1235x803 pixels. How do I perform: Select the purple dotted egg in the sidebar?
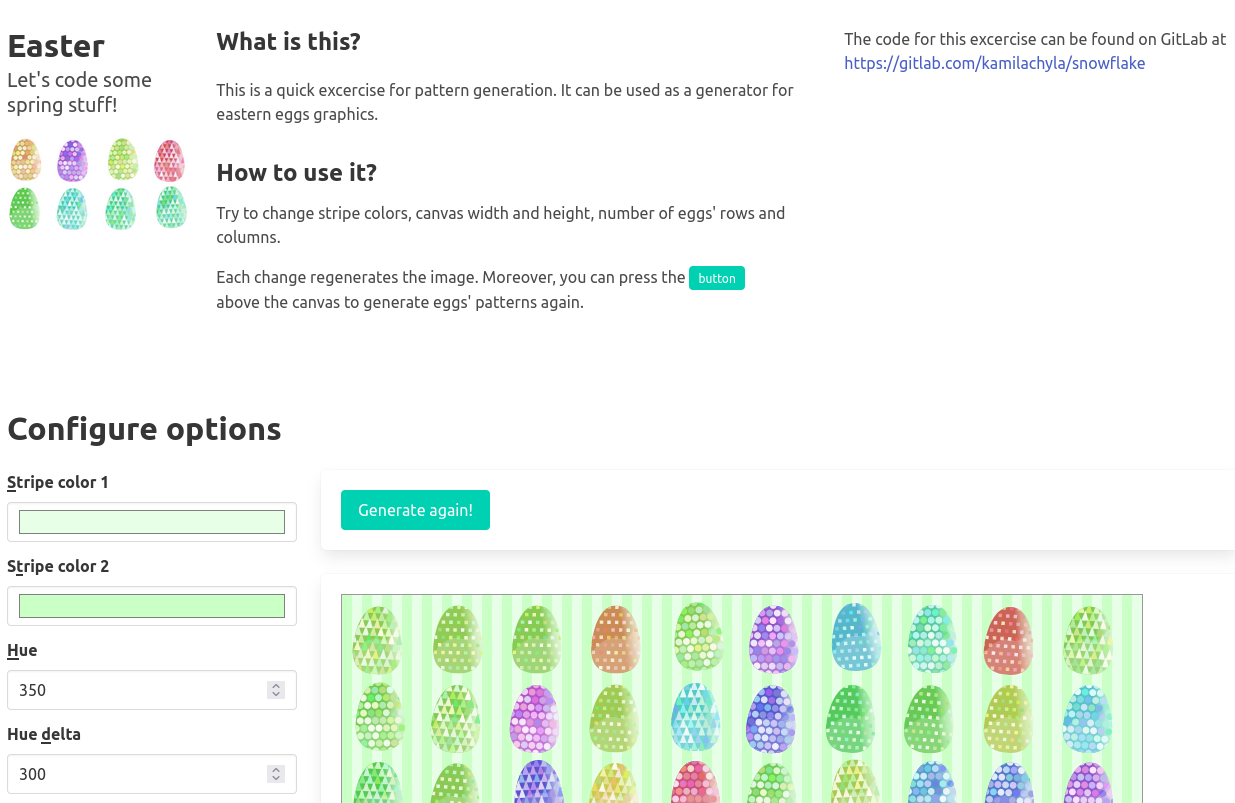72,161
